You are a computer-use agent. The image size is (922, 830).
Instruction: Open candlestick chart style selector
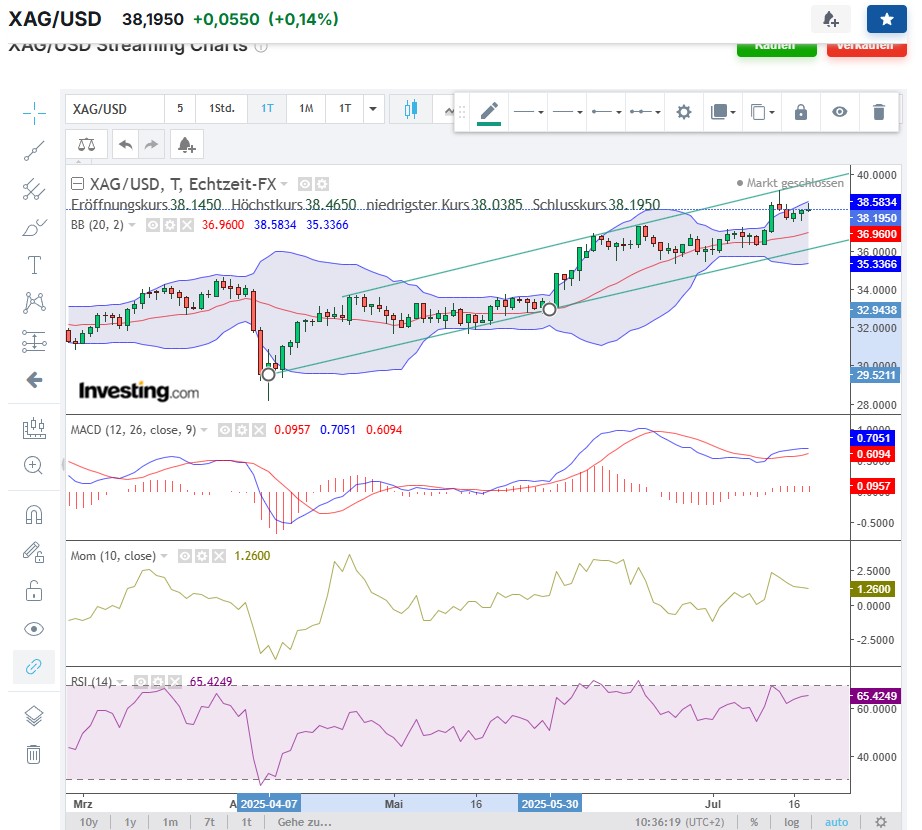[x=410, y=109]
